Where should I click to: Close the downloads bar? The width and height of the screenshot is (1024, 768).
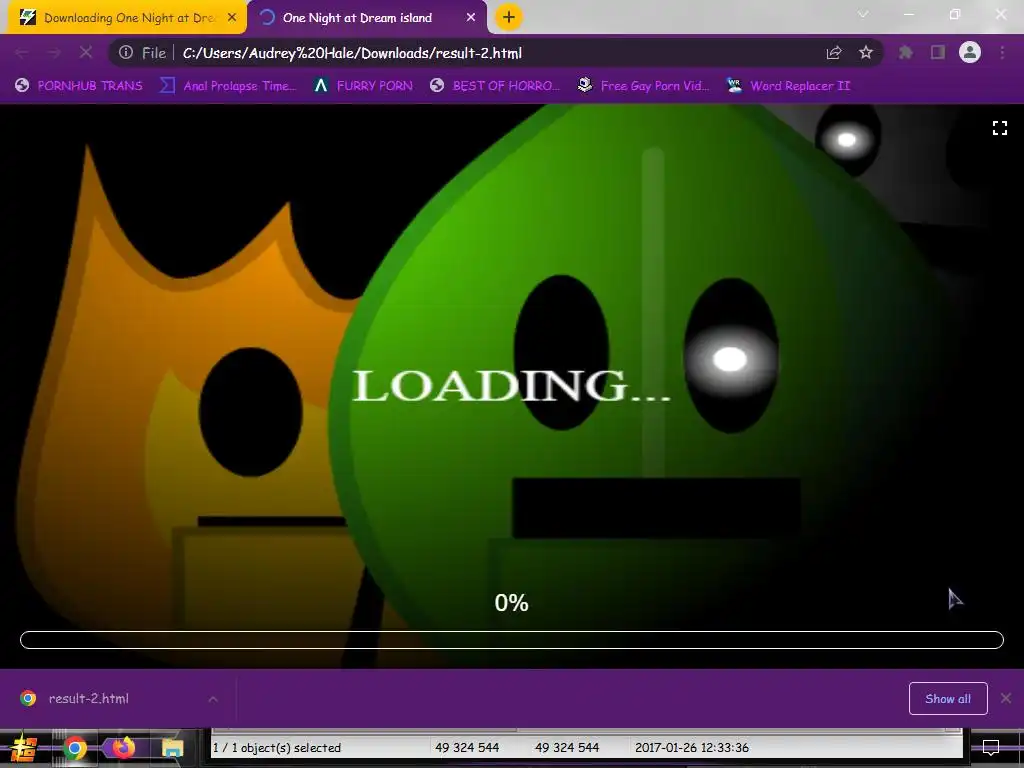[x=1006, y=699]
